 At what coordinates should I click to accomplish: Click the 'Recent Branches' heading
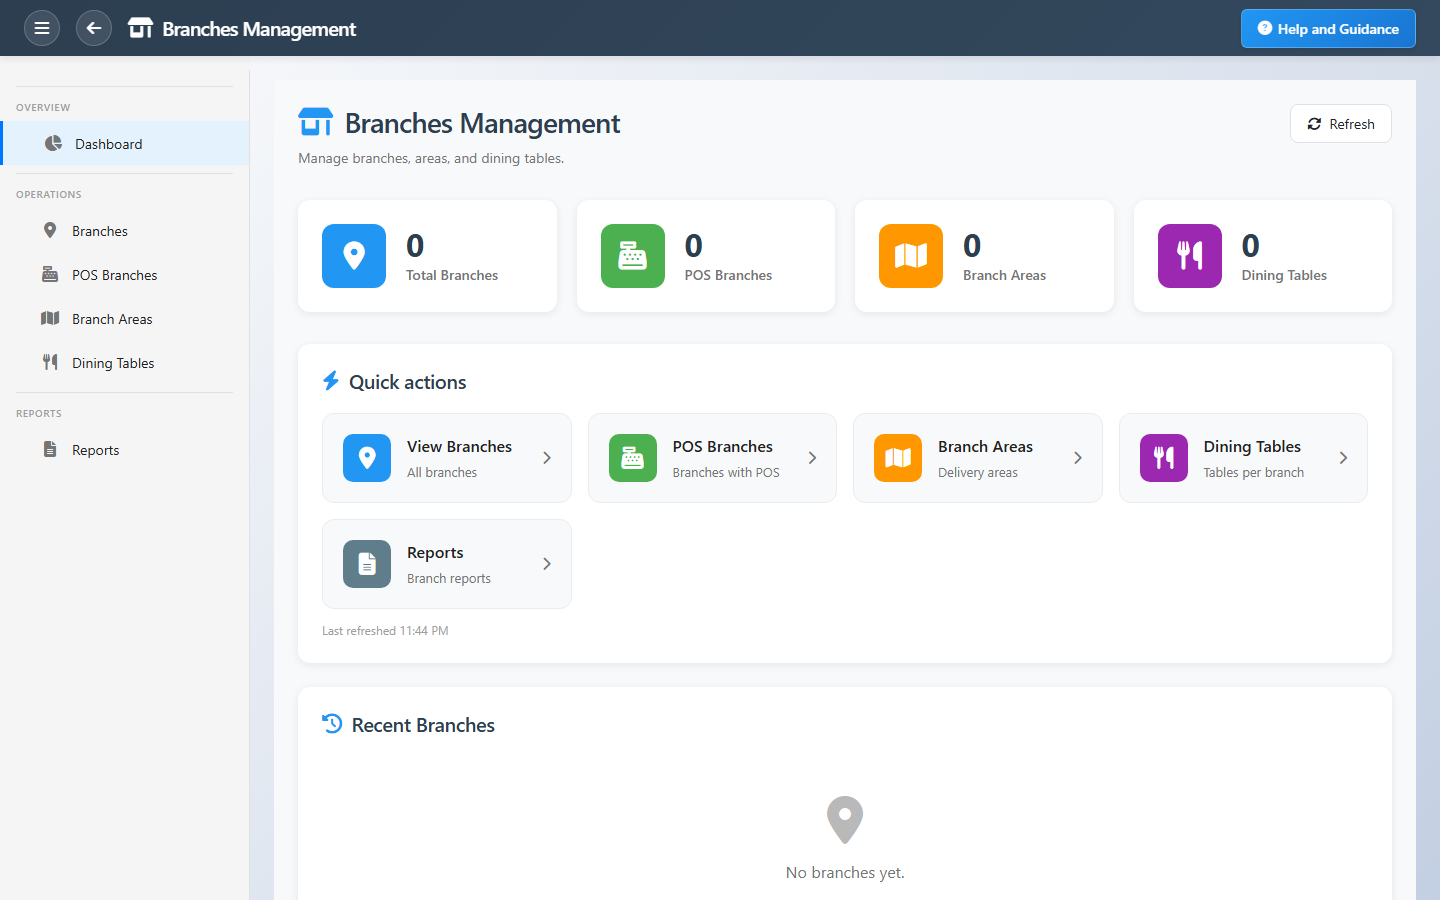click(x=423, y=725)
